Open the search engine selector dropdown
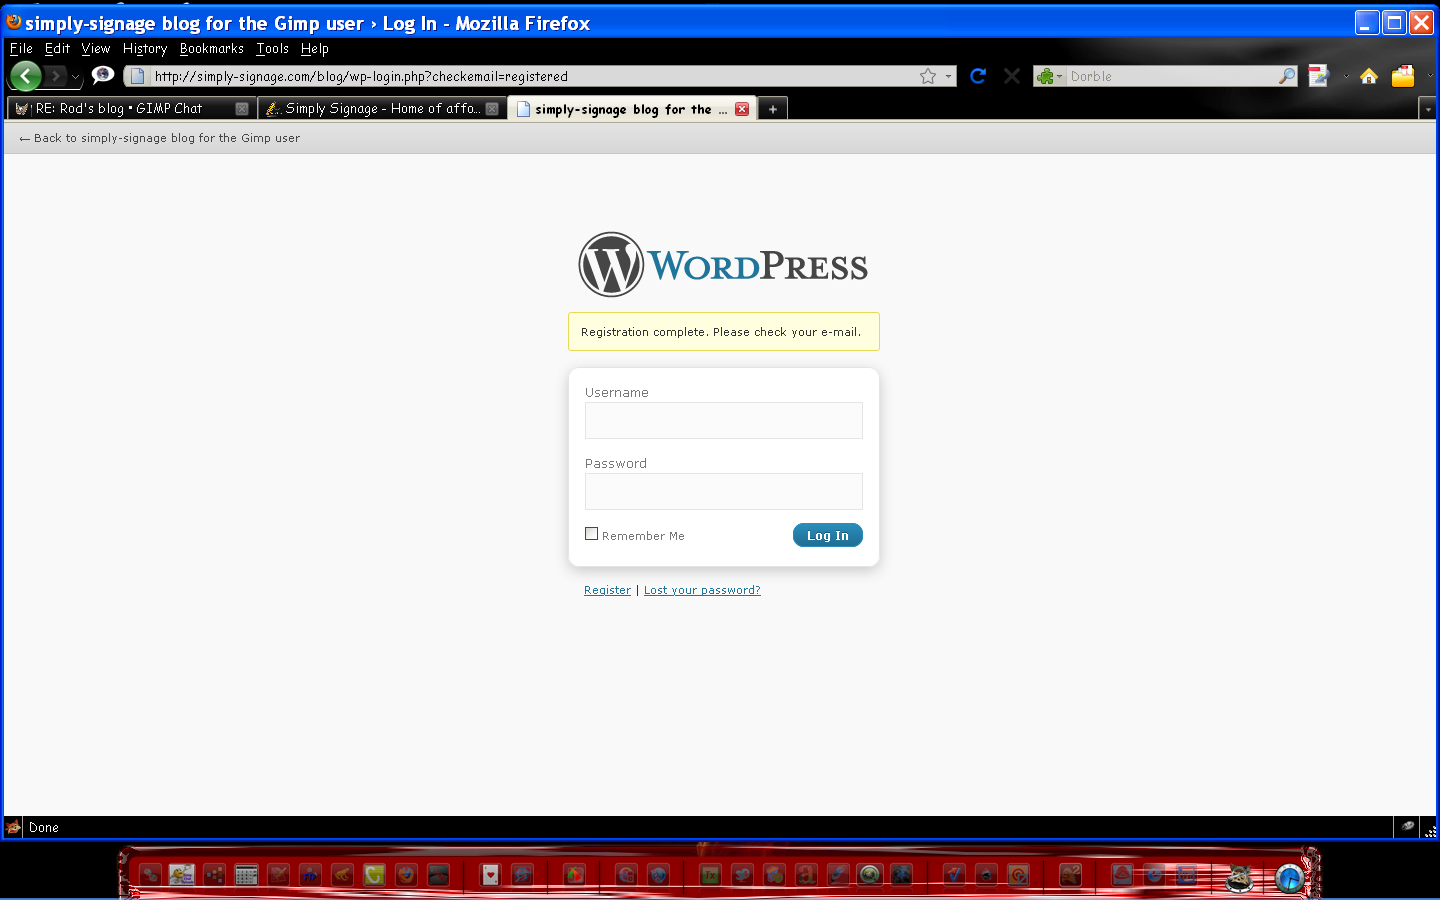Viewport: 1440px width, 900px height. 1050,76
